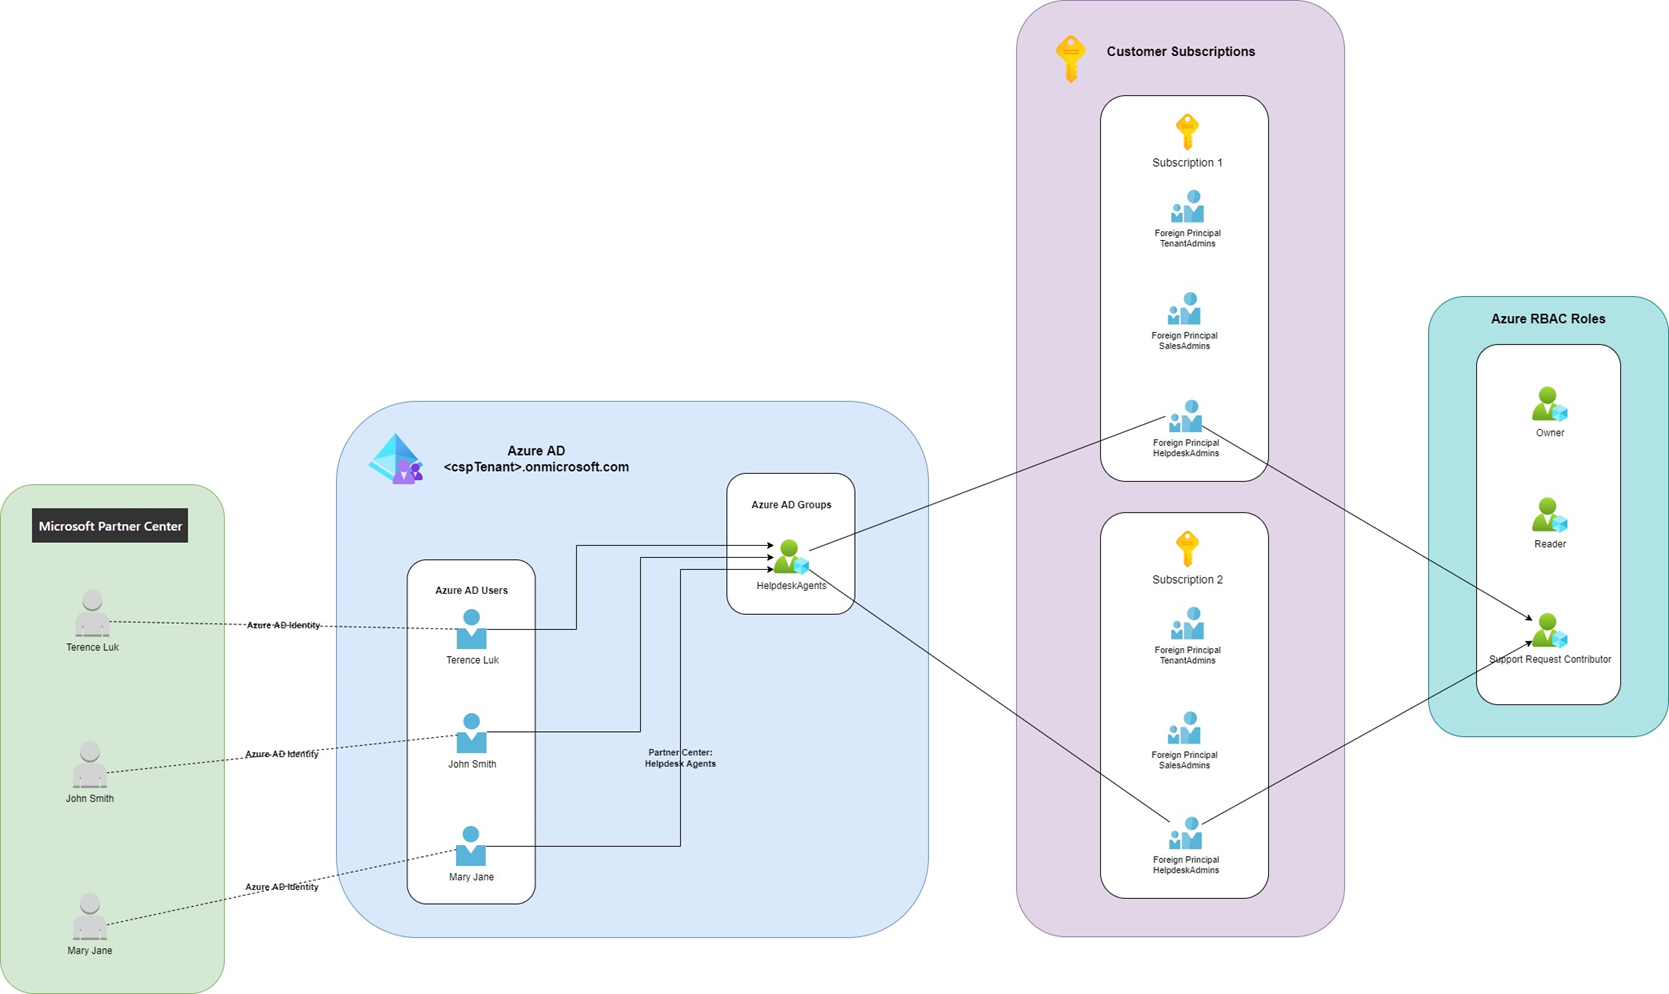Select Subscription 1 Foreign Principal TenantAdmins icon

coord(1187,207)
